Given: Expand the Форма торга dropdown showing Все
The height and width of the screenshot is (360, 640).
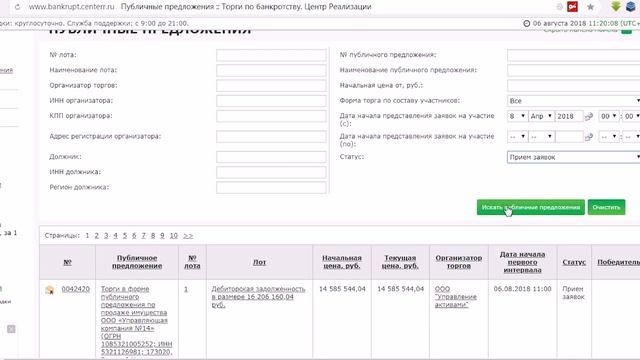Looking at the screenshot, I should click(x=574, y=101).
